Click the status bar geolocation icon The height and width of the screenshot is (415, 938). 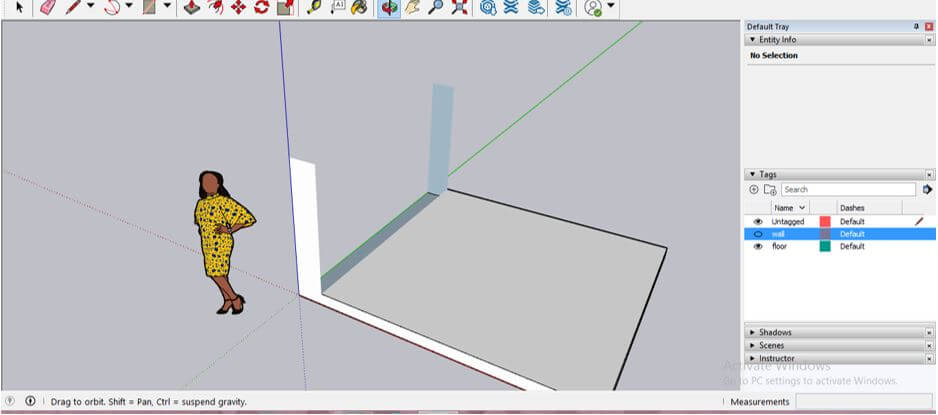point(10,401)
